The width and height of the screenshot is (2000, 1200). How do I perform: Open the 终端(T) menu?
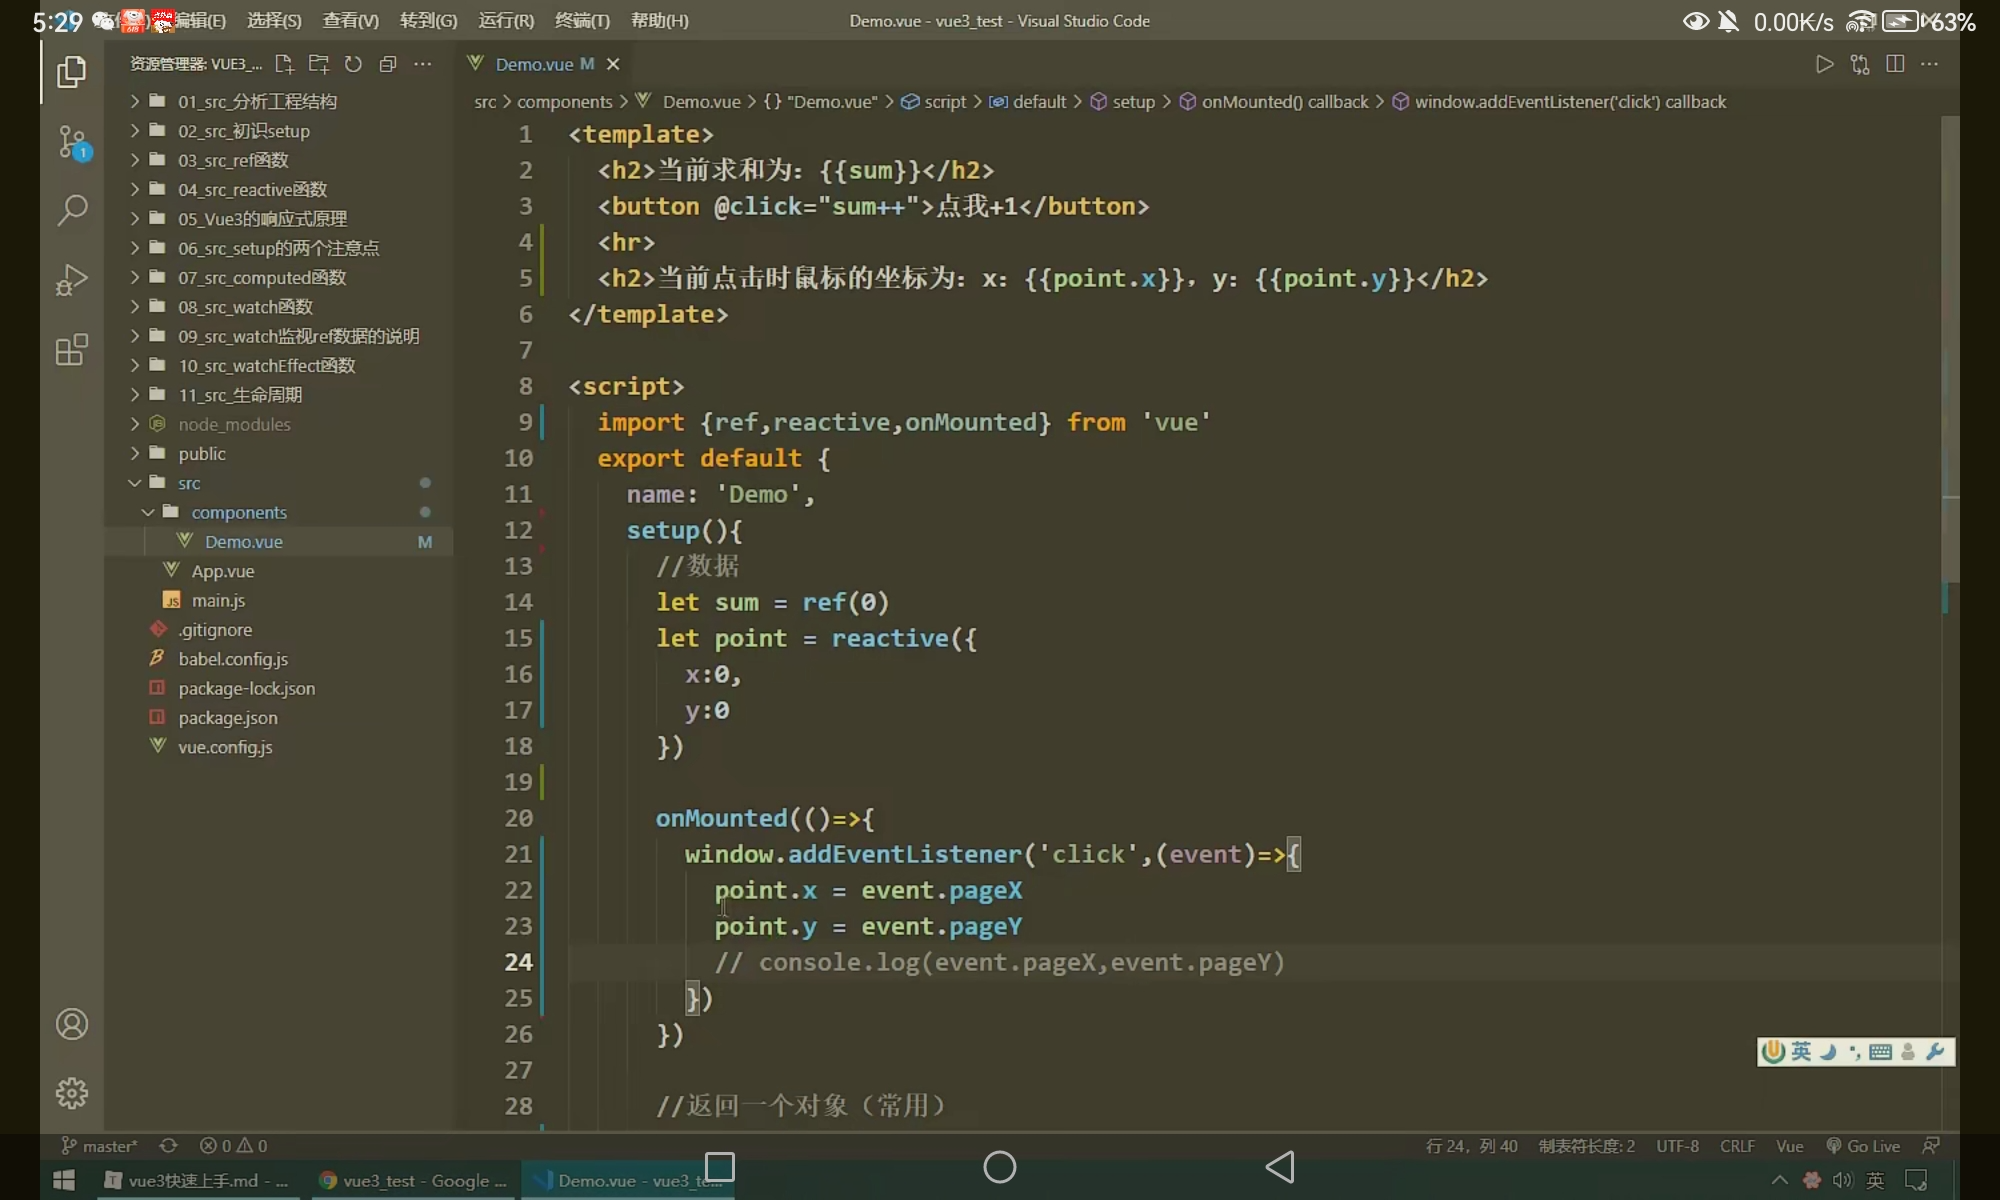(581, 20)
